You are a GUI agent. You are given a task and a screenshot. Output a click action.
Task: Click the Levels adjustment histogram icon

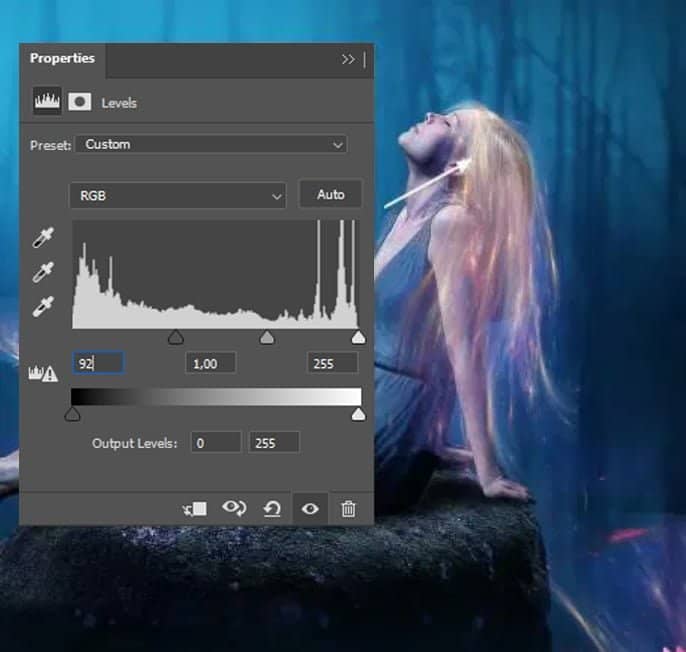coord(47,101)
